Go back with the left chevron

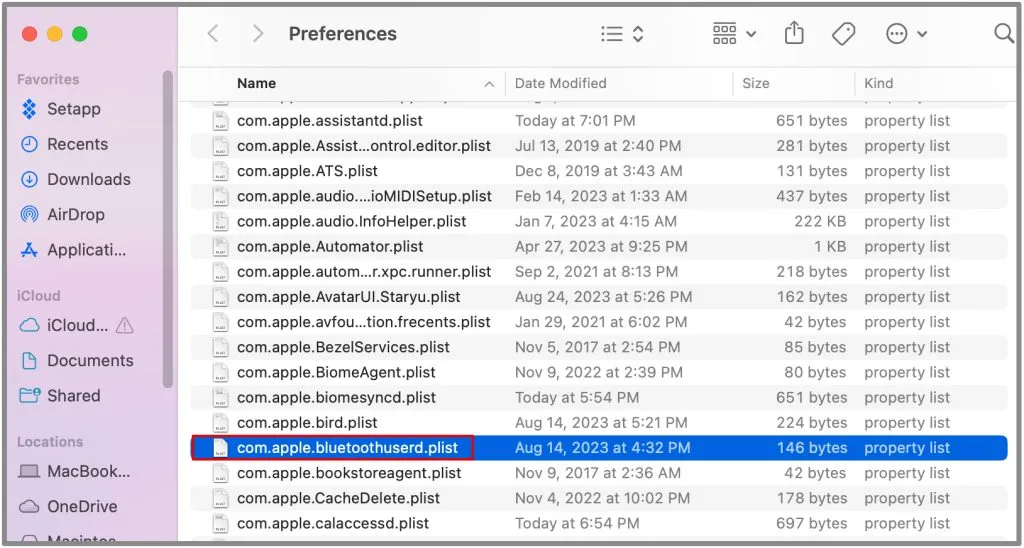coord(213,33)
